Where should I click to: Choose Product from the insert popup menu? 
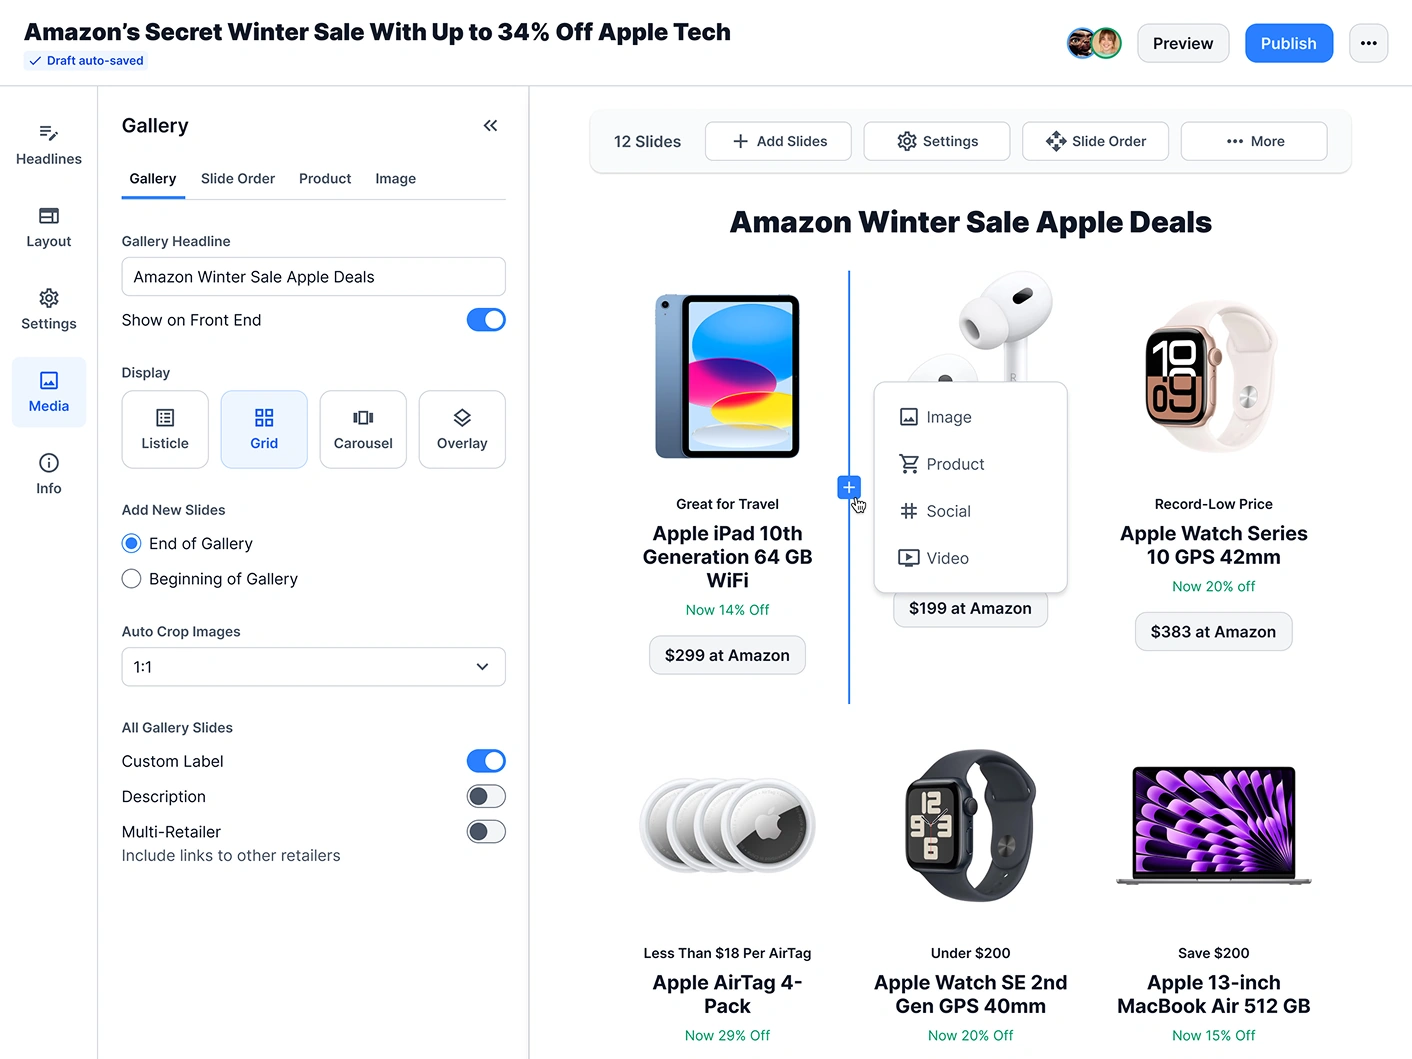955,464
